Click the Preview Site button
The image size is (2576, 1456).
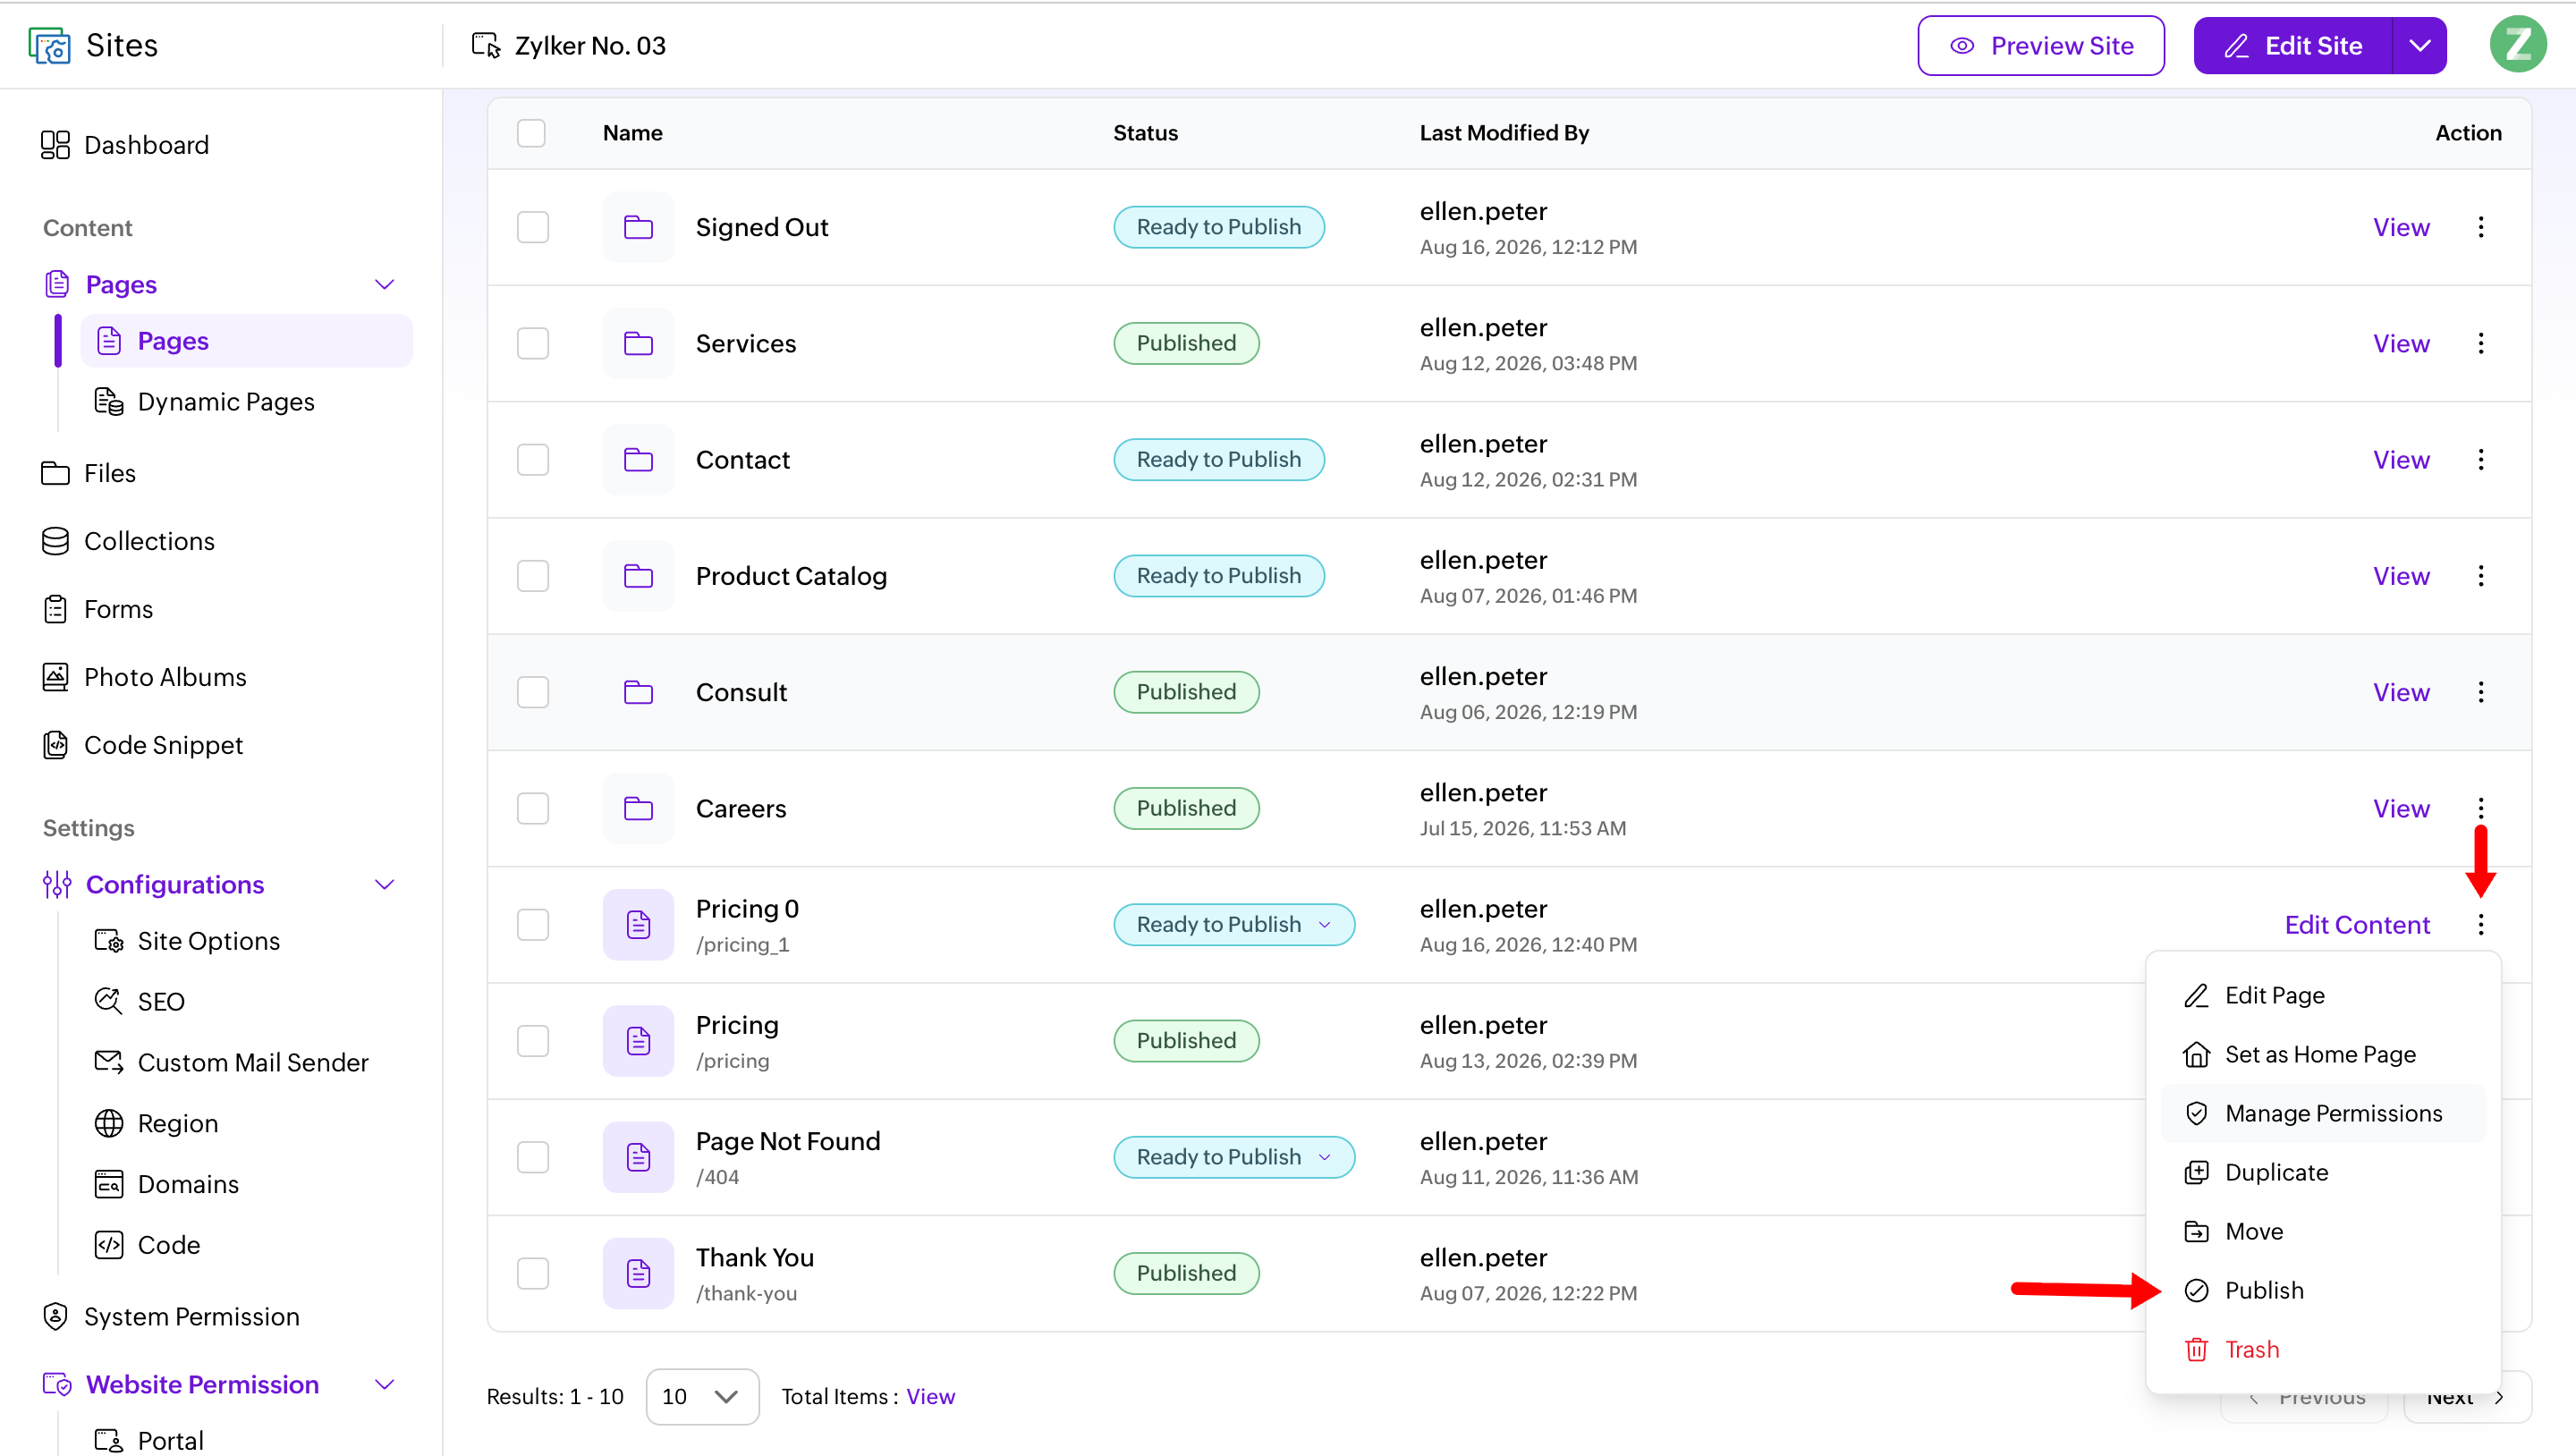tap(2040, 45)
